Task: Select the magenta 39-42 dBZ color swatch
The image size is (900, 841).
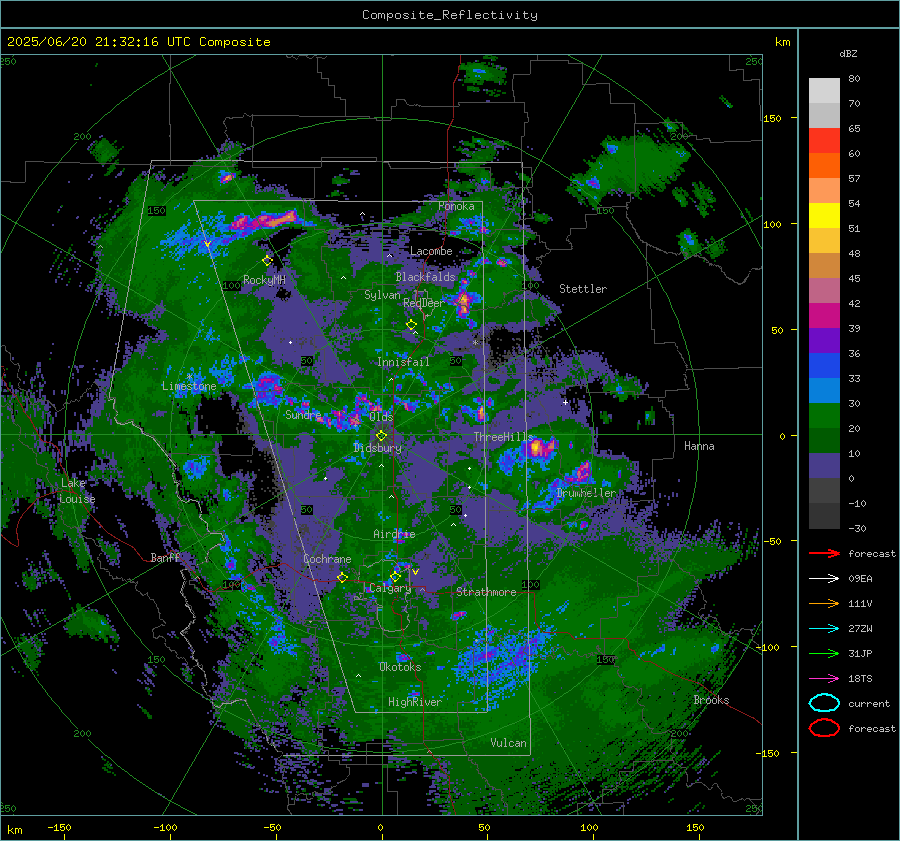Action: pos(824,316)
